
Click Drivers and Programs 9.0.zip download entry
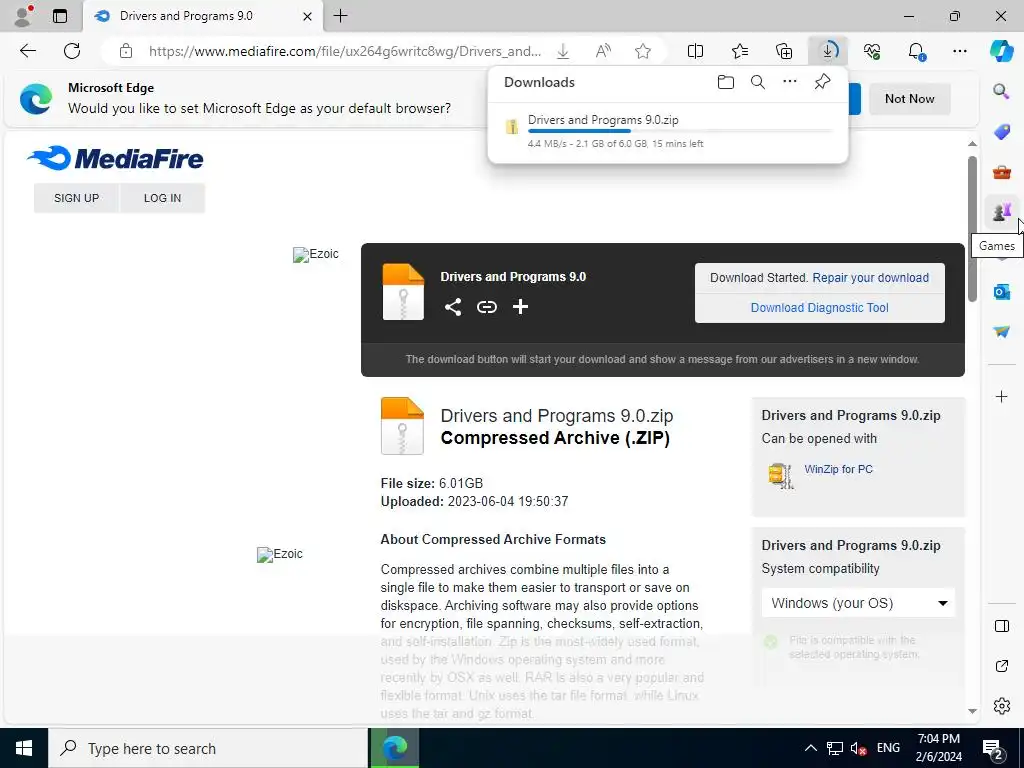click(667, 131)
